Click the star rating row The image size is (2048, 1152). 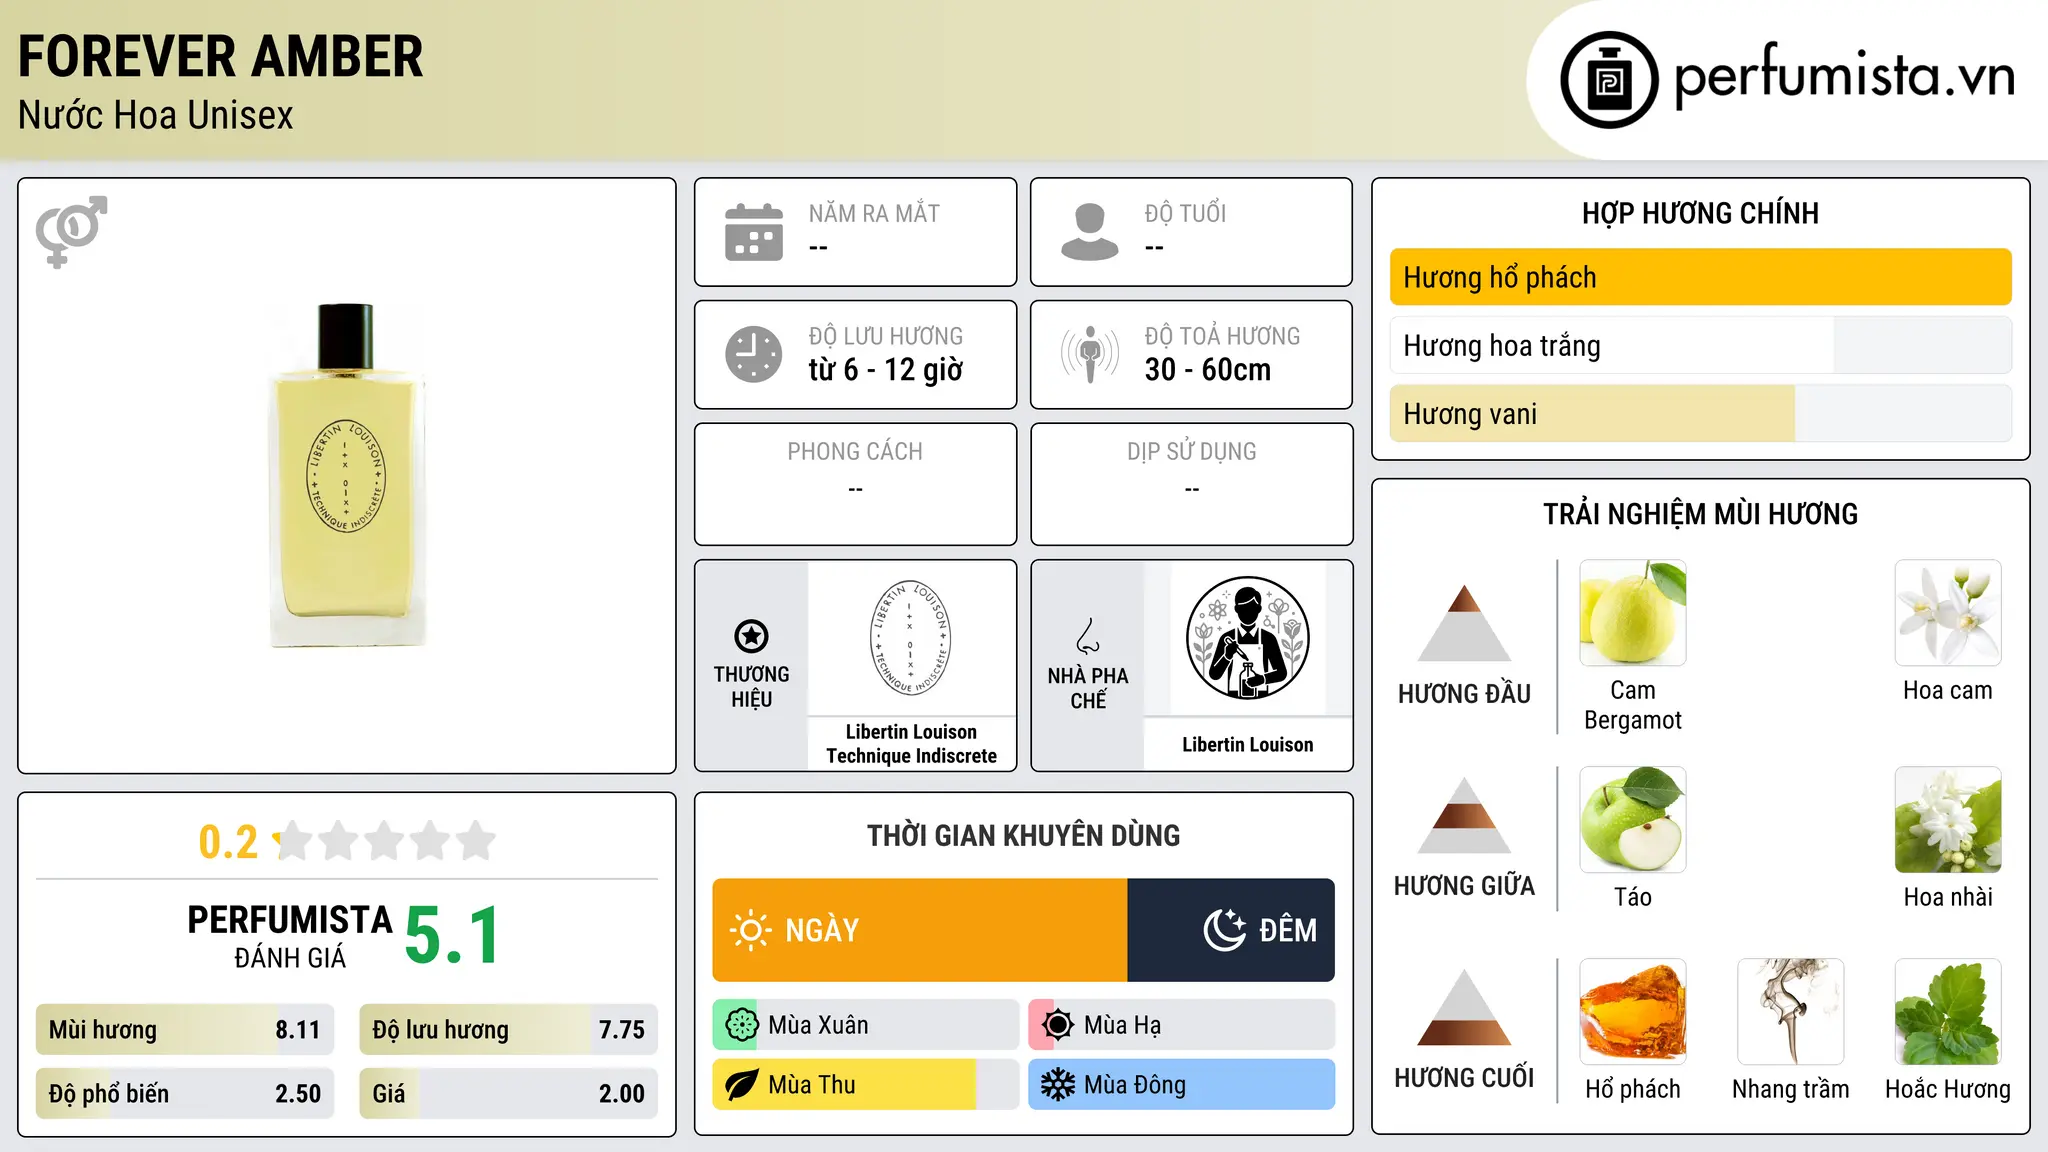click(385, 841)
